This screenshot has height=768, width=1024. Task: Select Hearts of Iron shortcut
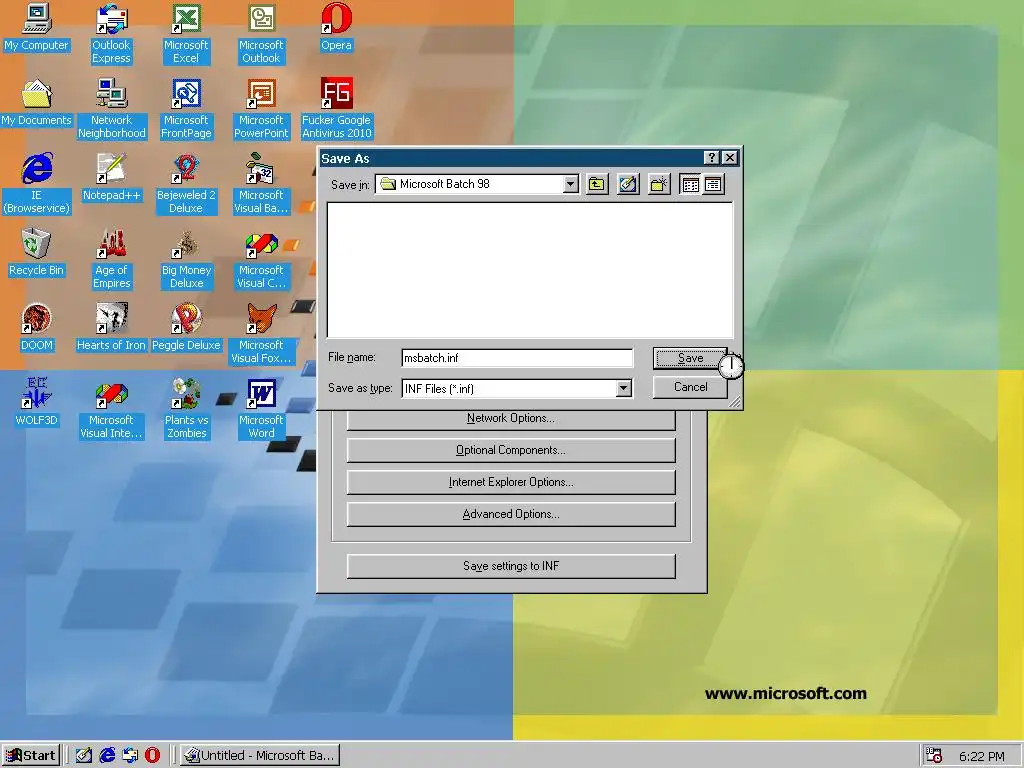(111, 328)
